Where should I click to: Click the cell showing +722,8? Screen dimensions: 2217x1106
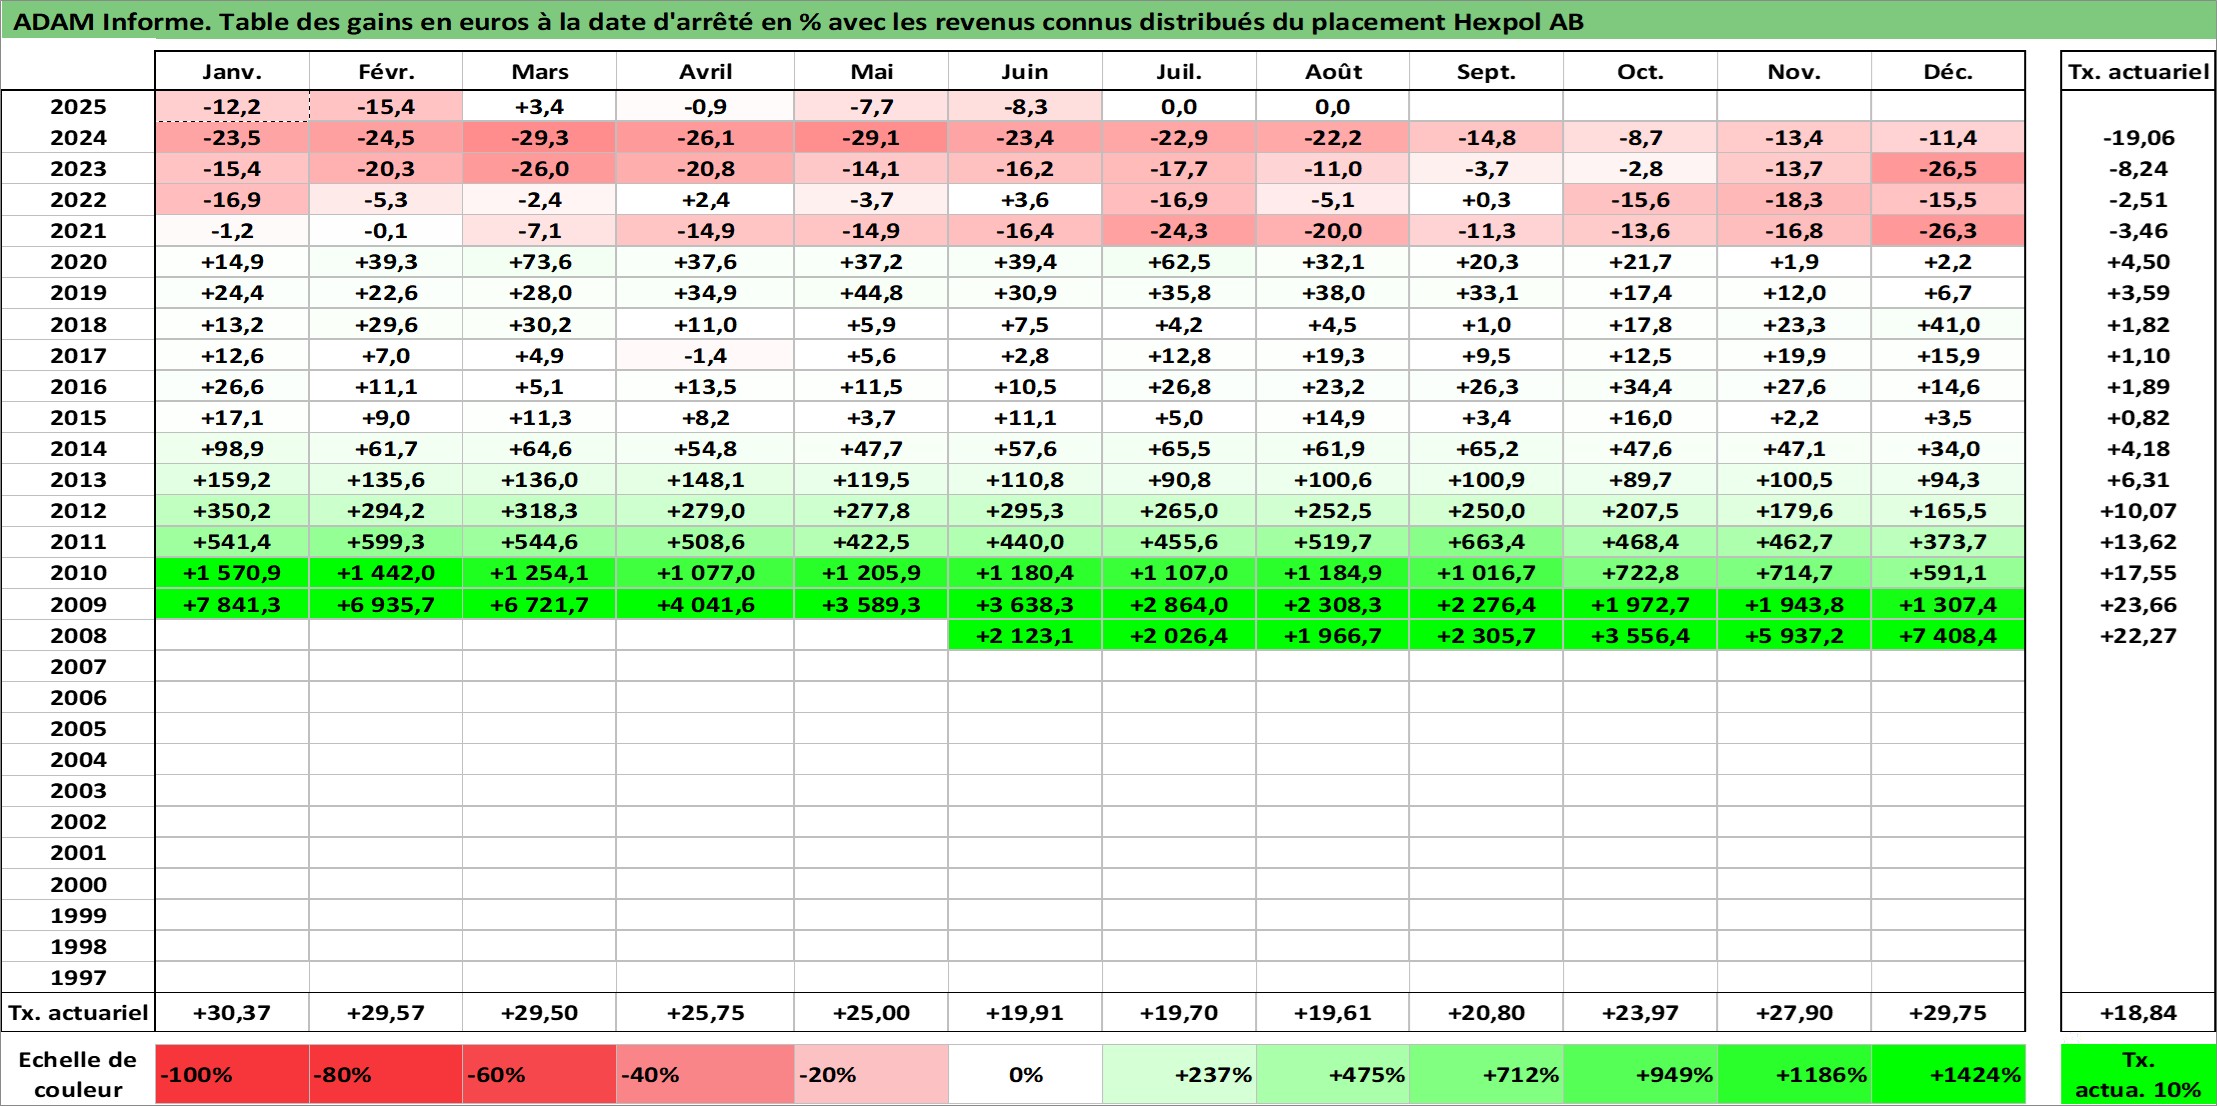(x=1640, y=573)
